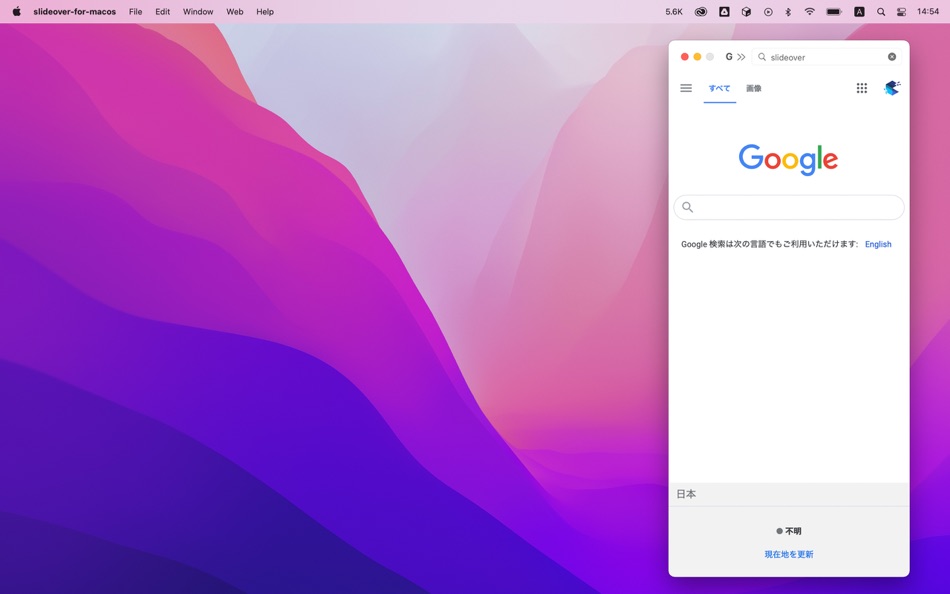
Task: Click the slideover URL search field
Action: 826,57
